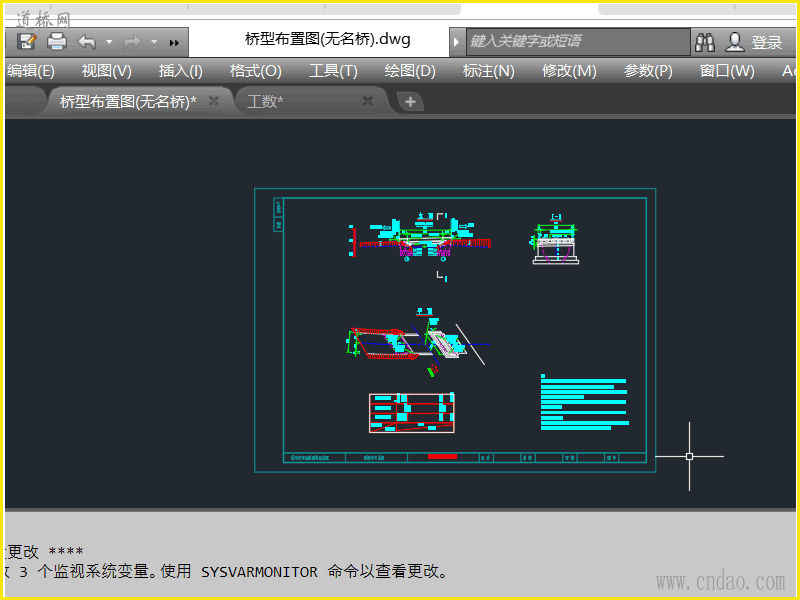Image resolution: width=800 pixels, height=600 pixels.
Task: Click the Undo arrow icon
Action: click(x=87, y=42)
